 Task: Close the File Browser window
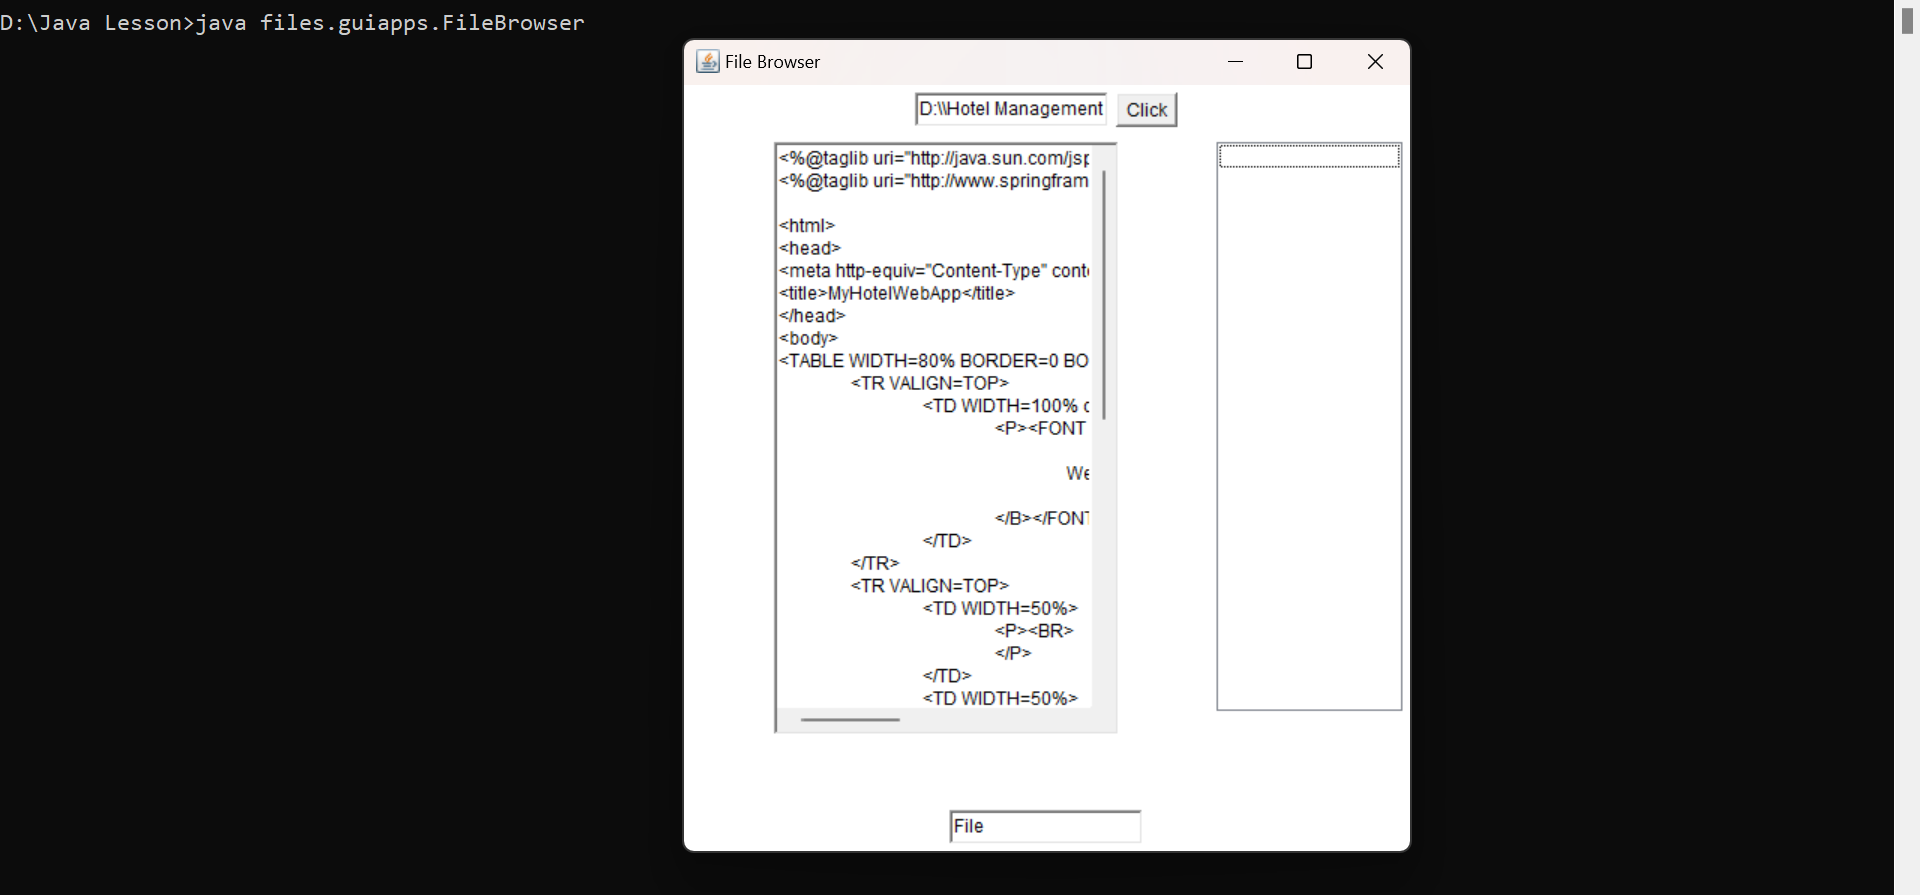coord(1375,62)
